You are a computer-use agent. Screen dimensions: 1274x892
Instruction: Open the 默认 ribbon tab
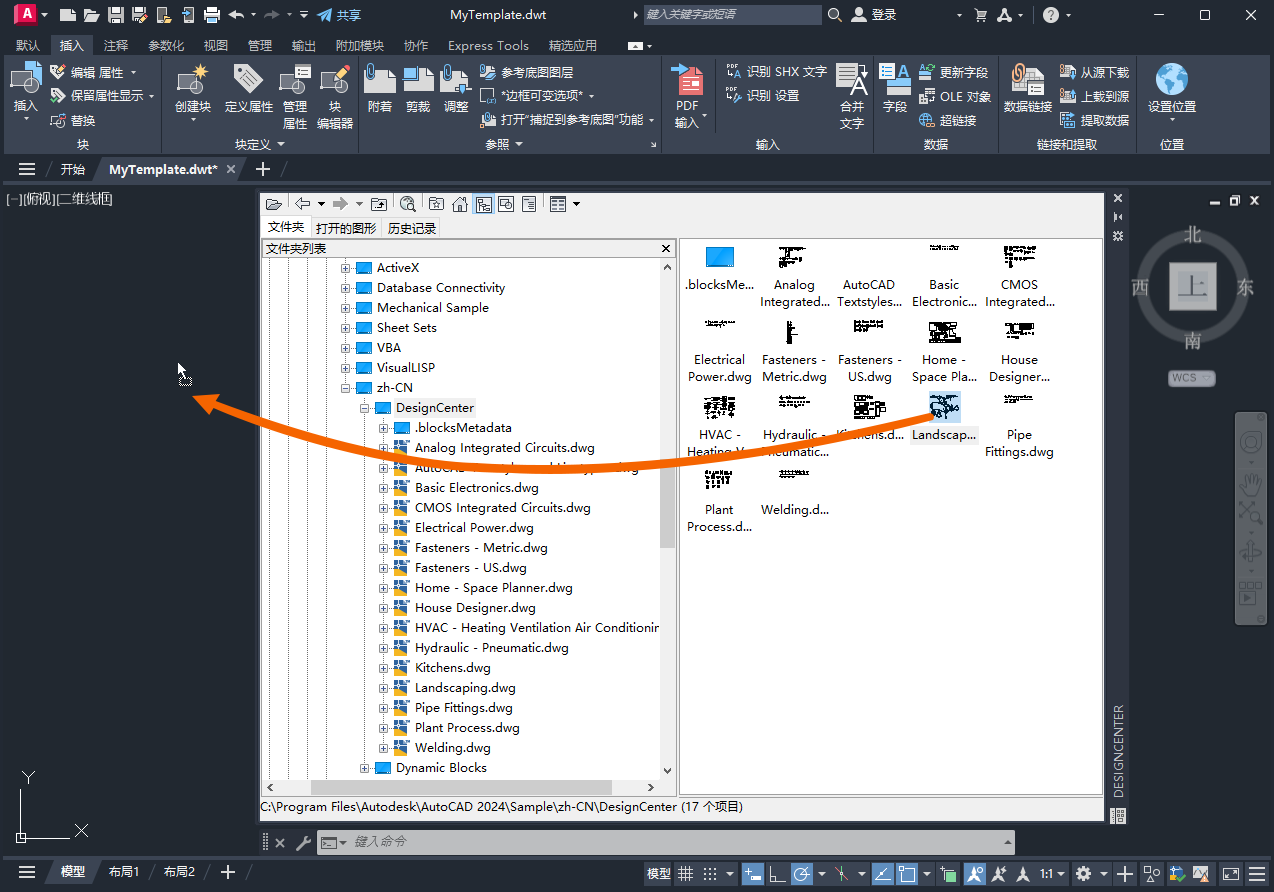[29, 45]
